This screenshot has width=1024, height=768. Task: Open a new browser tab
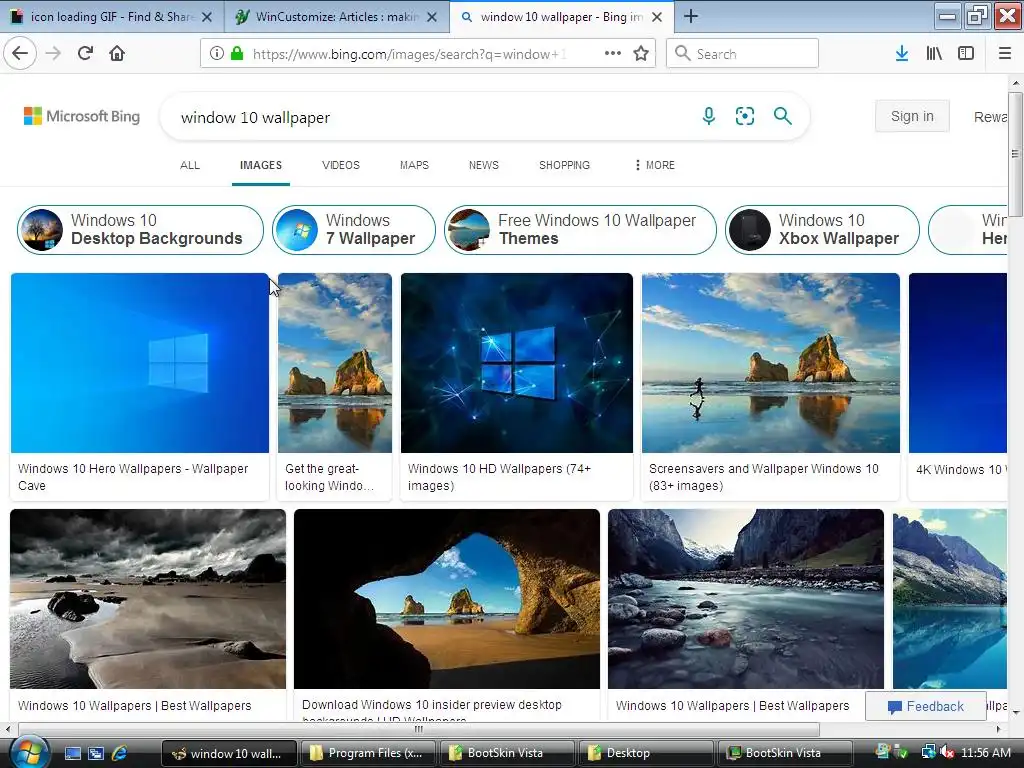(691, 16)
